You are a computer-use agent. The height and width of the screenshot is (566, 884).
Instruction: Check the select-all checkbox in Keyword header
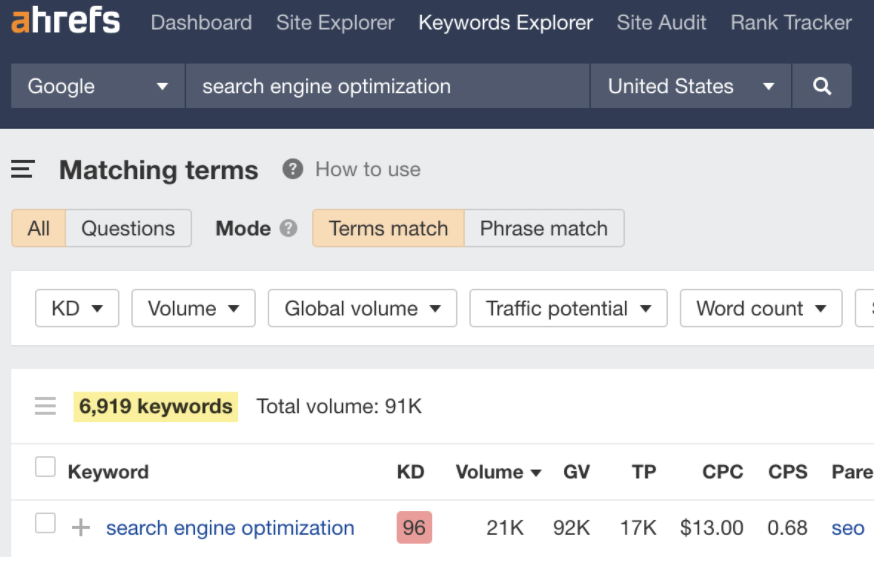click(45, 468)
